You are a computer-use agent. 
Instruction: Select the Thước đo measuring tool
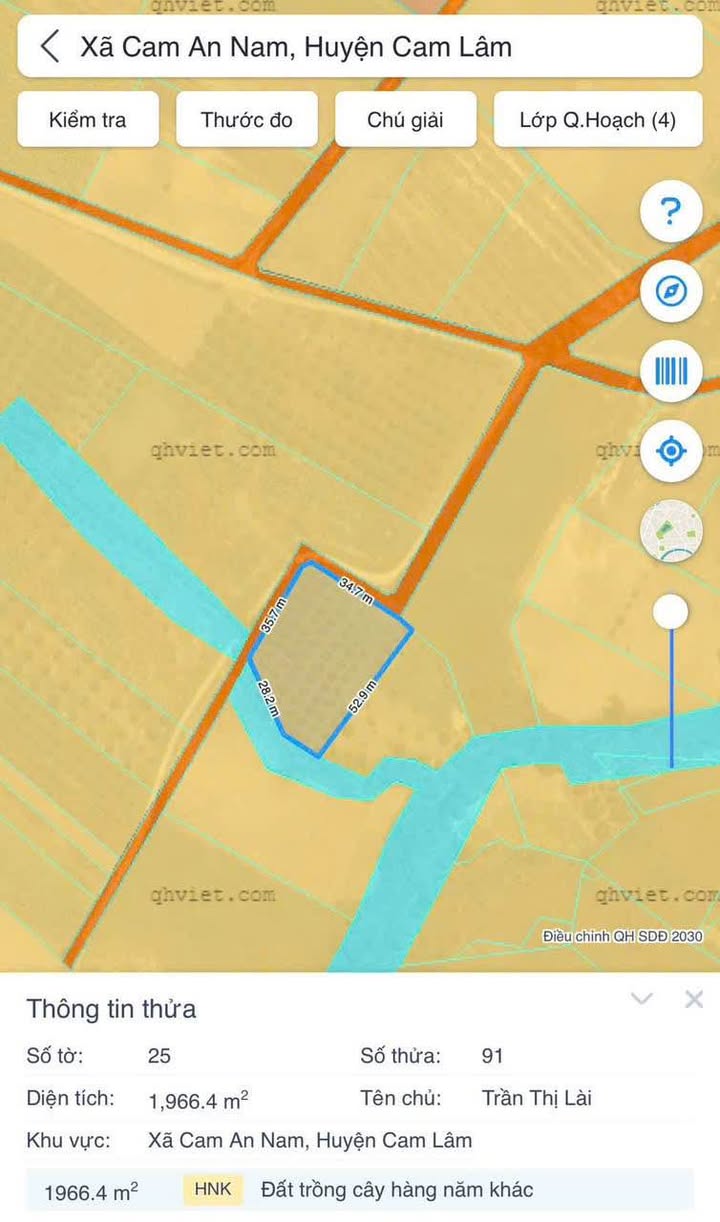pos(247,120)
